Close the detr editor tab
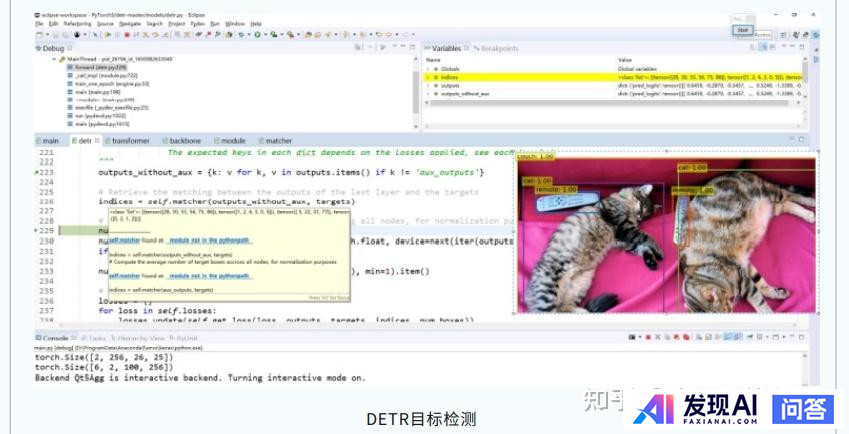 (97, 140)
